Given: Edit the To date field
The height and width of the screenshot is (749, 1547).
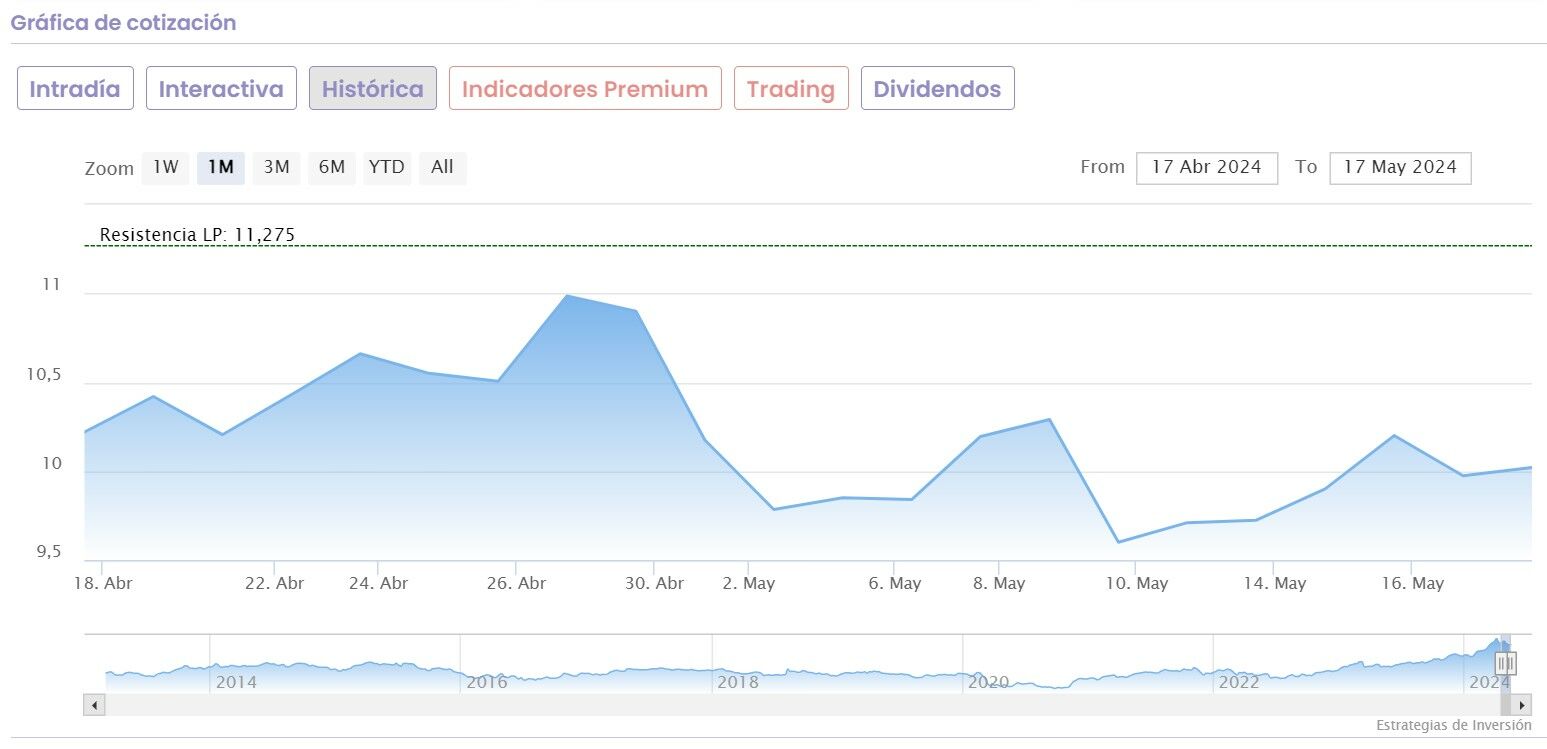Looking at the screenshot, I should pos(1399,168).
